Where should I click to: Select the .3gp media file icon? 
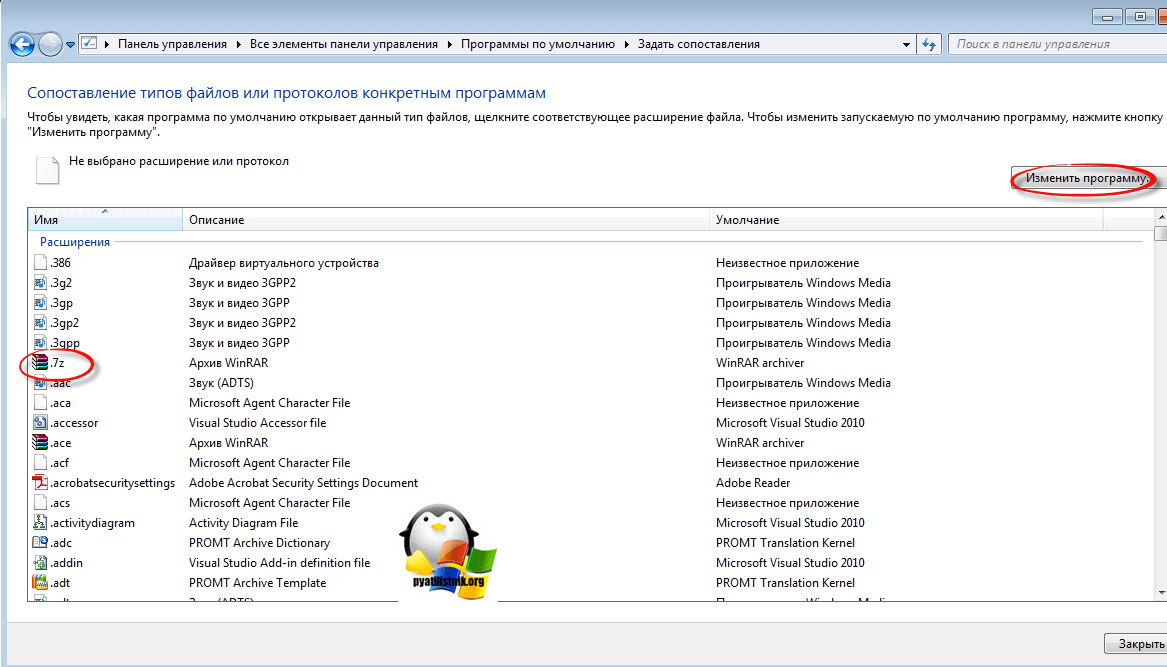pyautogui.click(x=40, y=303)
